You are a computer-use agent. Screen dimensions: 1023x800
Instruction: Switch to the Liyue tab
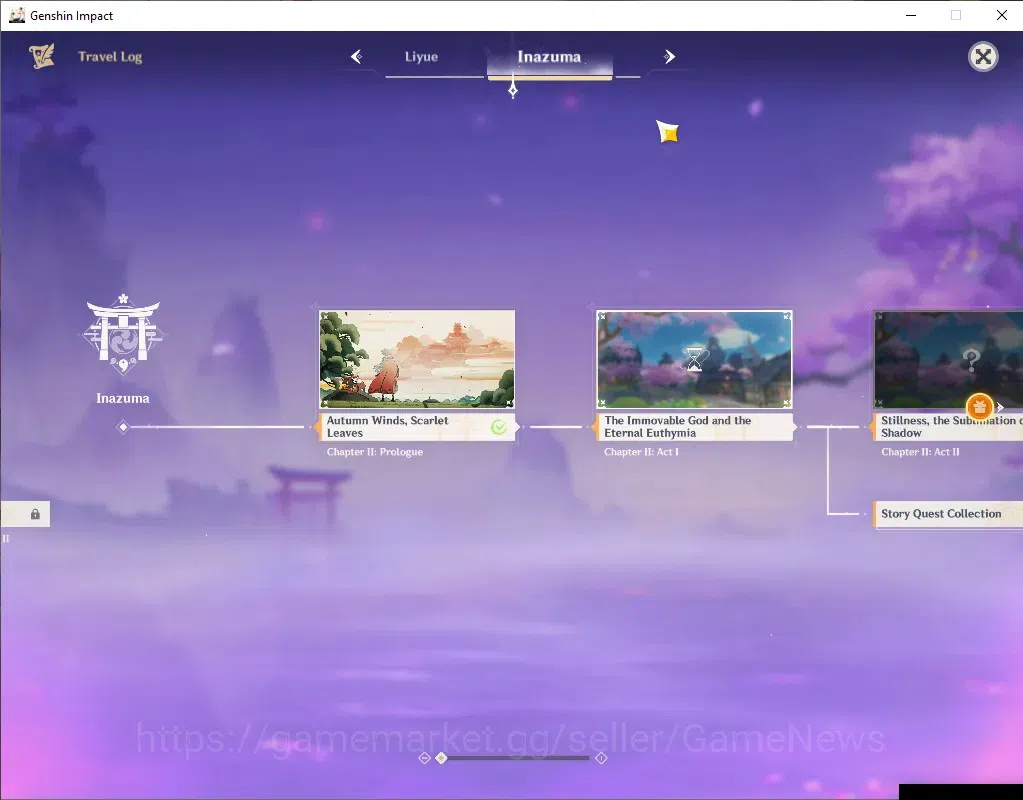click(x=421, y=57)
